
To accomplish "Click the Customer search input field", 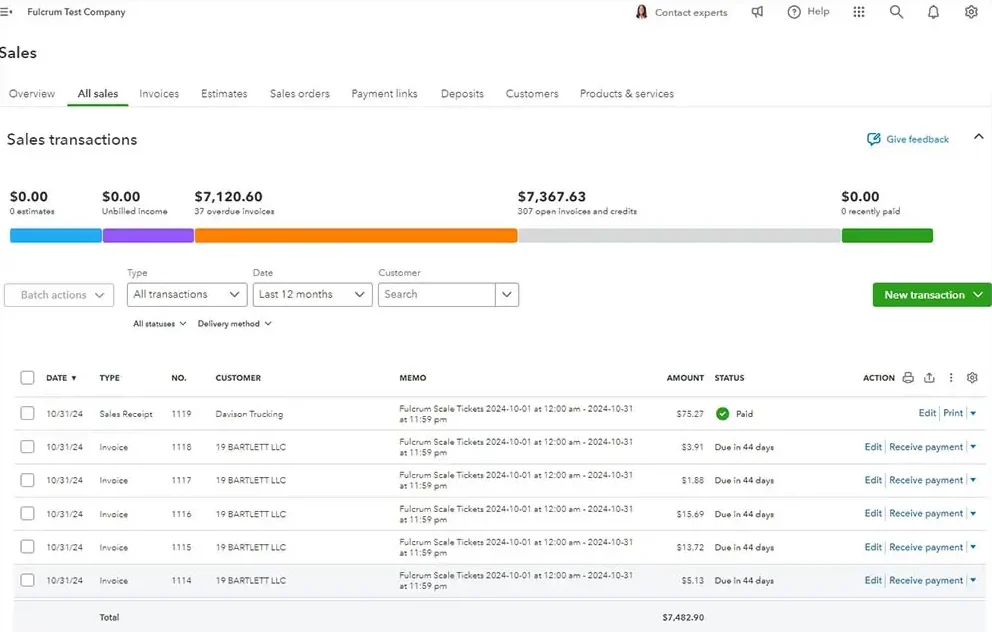I will pos(436,294).
